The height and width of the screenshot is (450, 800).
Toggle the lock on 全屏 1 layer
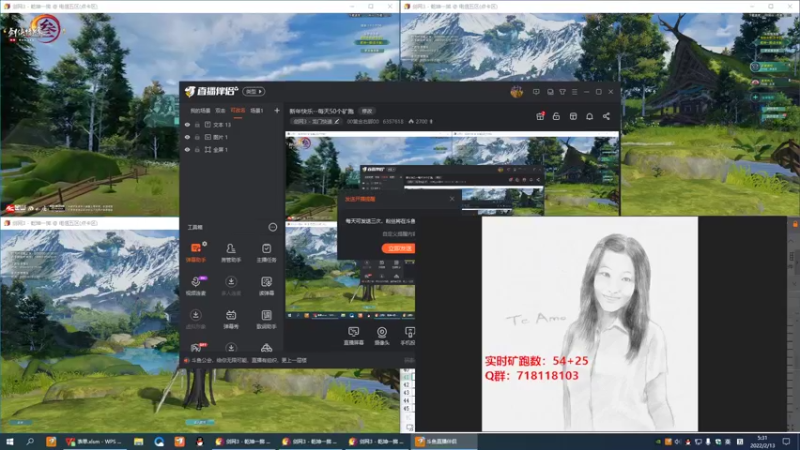pyautogui.click(x=197, y=149)
